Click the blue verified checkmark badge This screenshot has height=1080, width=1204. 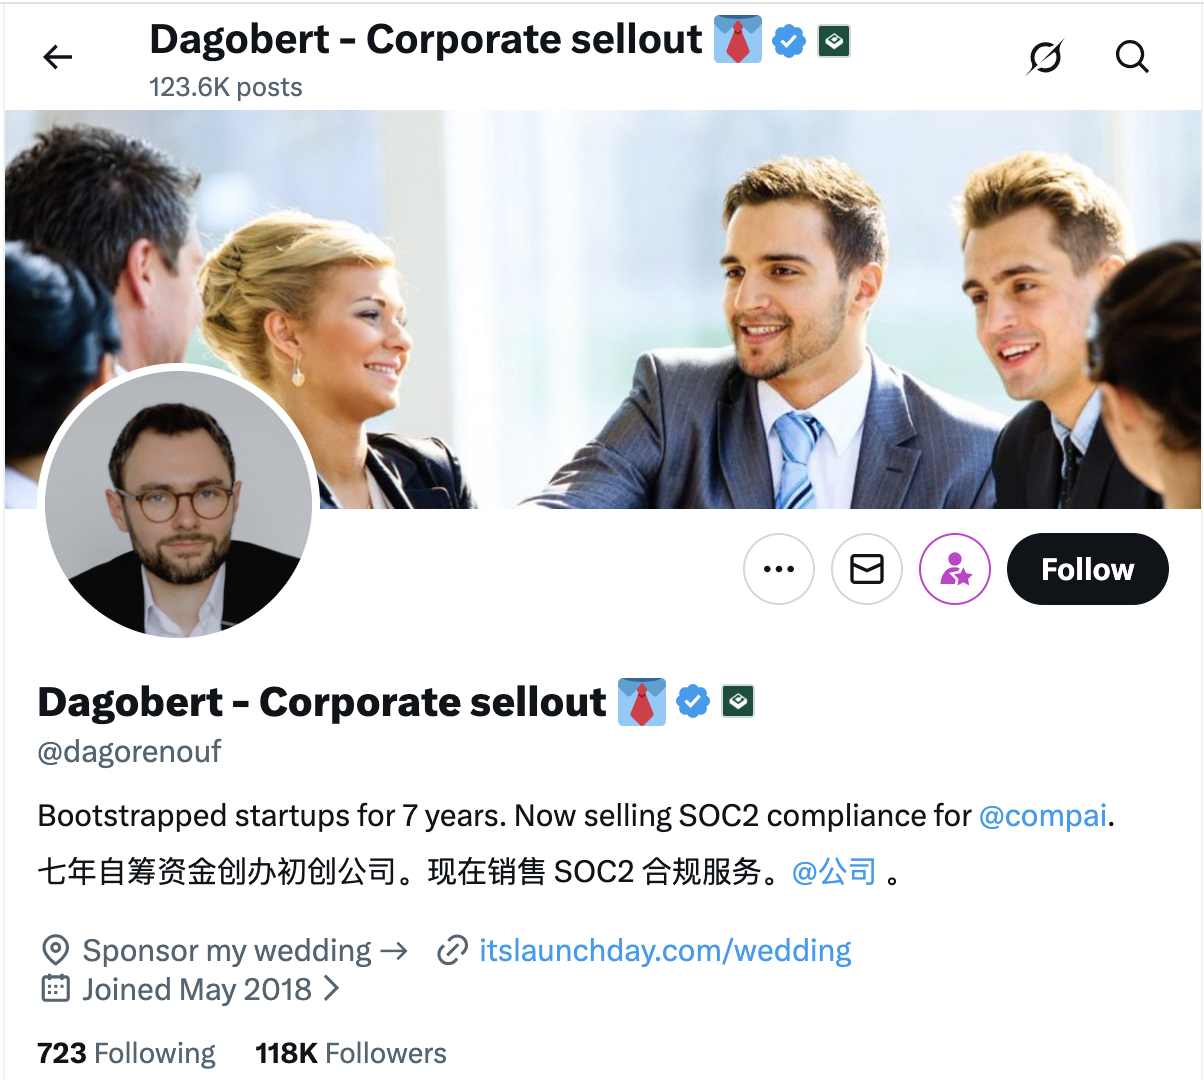692,701
